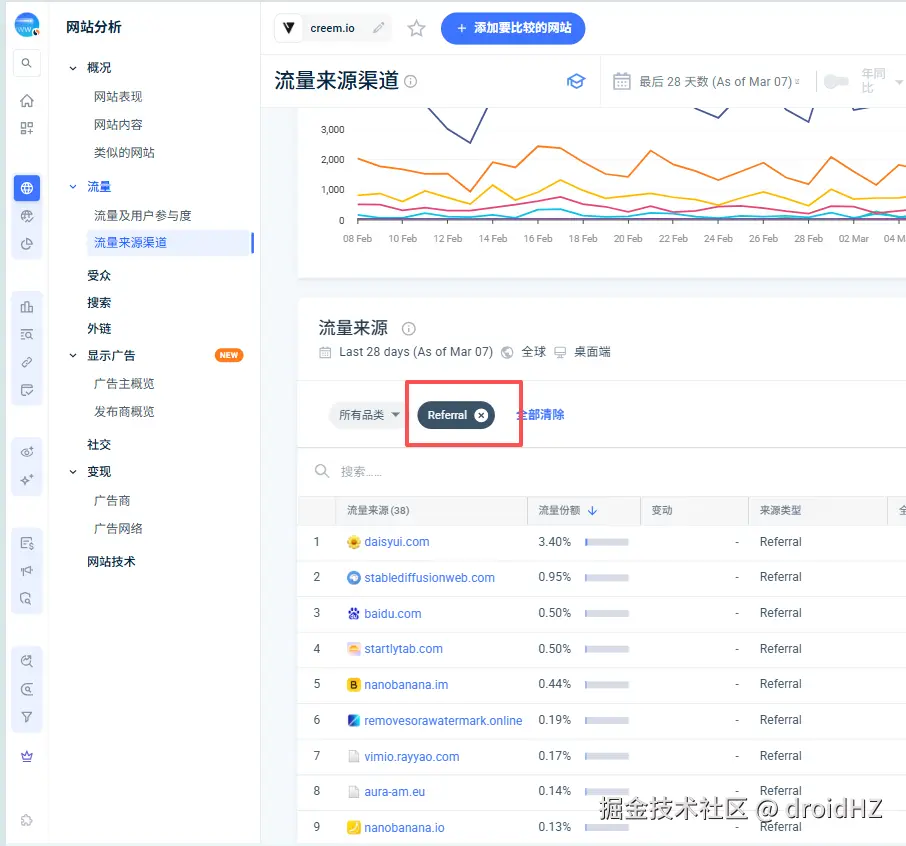Open the eye with sparkle icon
Screen dimensions: 906x846
pyautogui.click(x=27, y=452)
